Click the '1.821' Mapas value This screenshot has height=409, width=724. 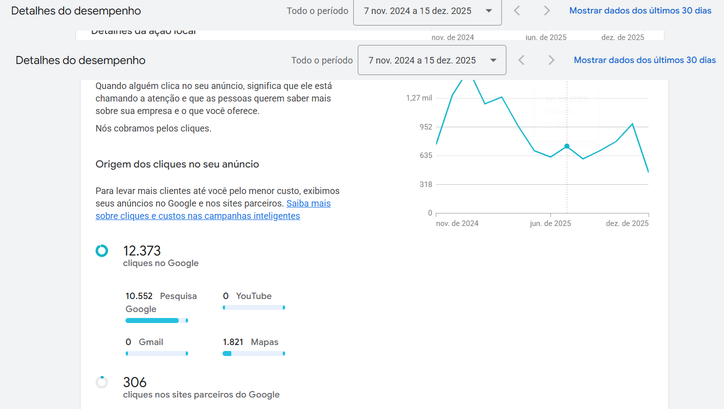(x=233, y=342)
